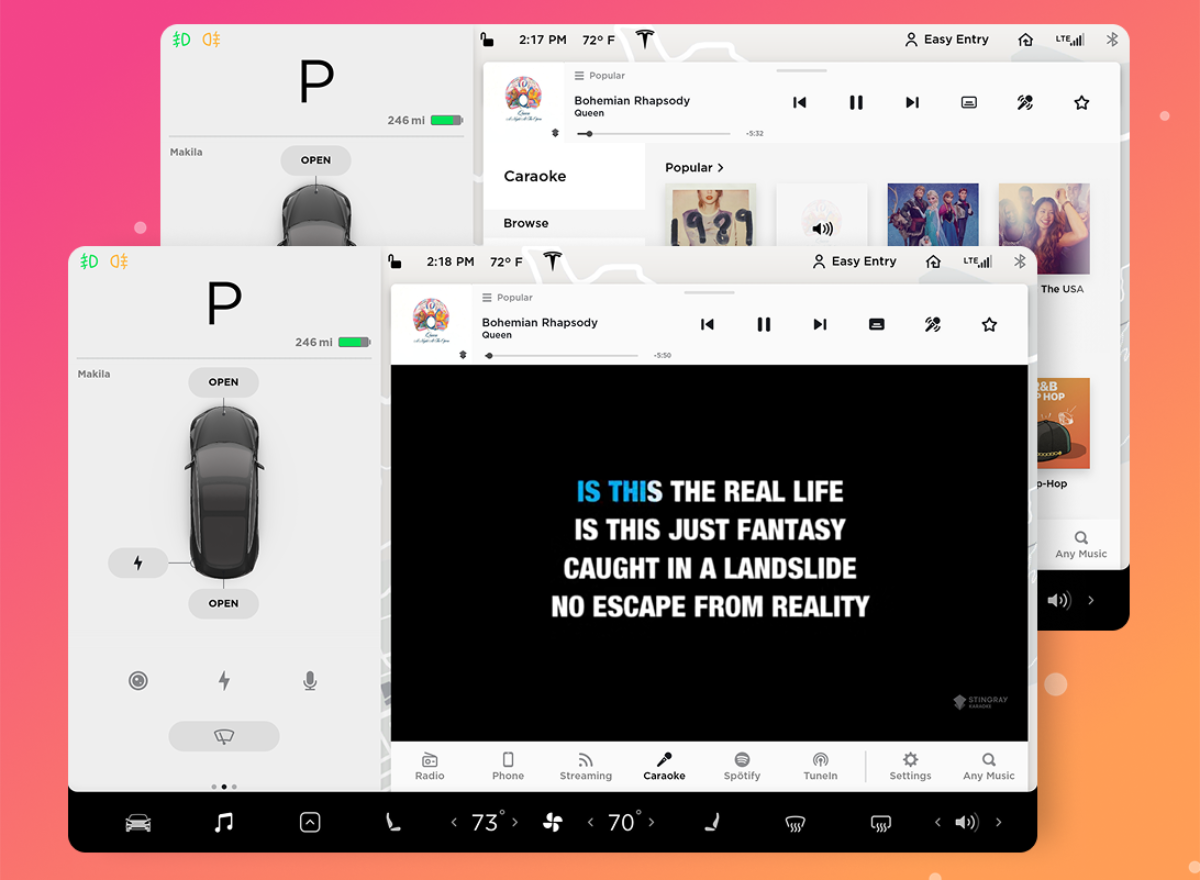Open charging lightning icon below car
The image size is (1200, 880).
pyautogui.click(x=224, y=681)
